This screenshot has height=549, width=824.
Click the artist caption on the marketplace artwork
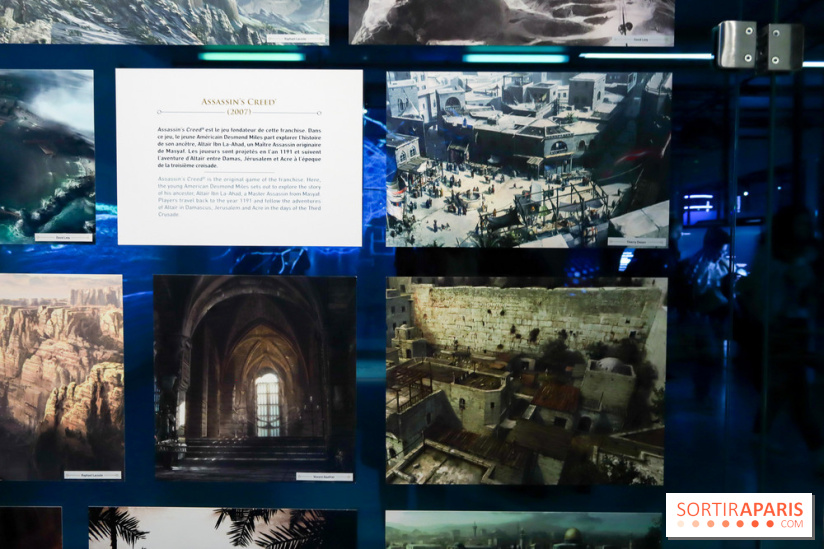[x=637, y=242]
